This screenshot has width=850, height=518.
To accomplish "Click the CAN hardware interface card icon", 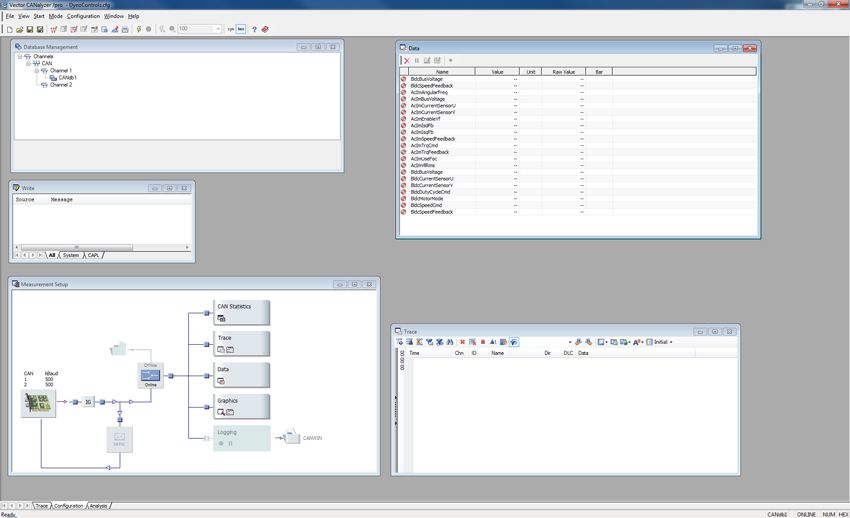I will point(39,403).
